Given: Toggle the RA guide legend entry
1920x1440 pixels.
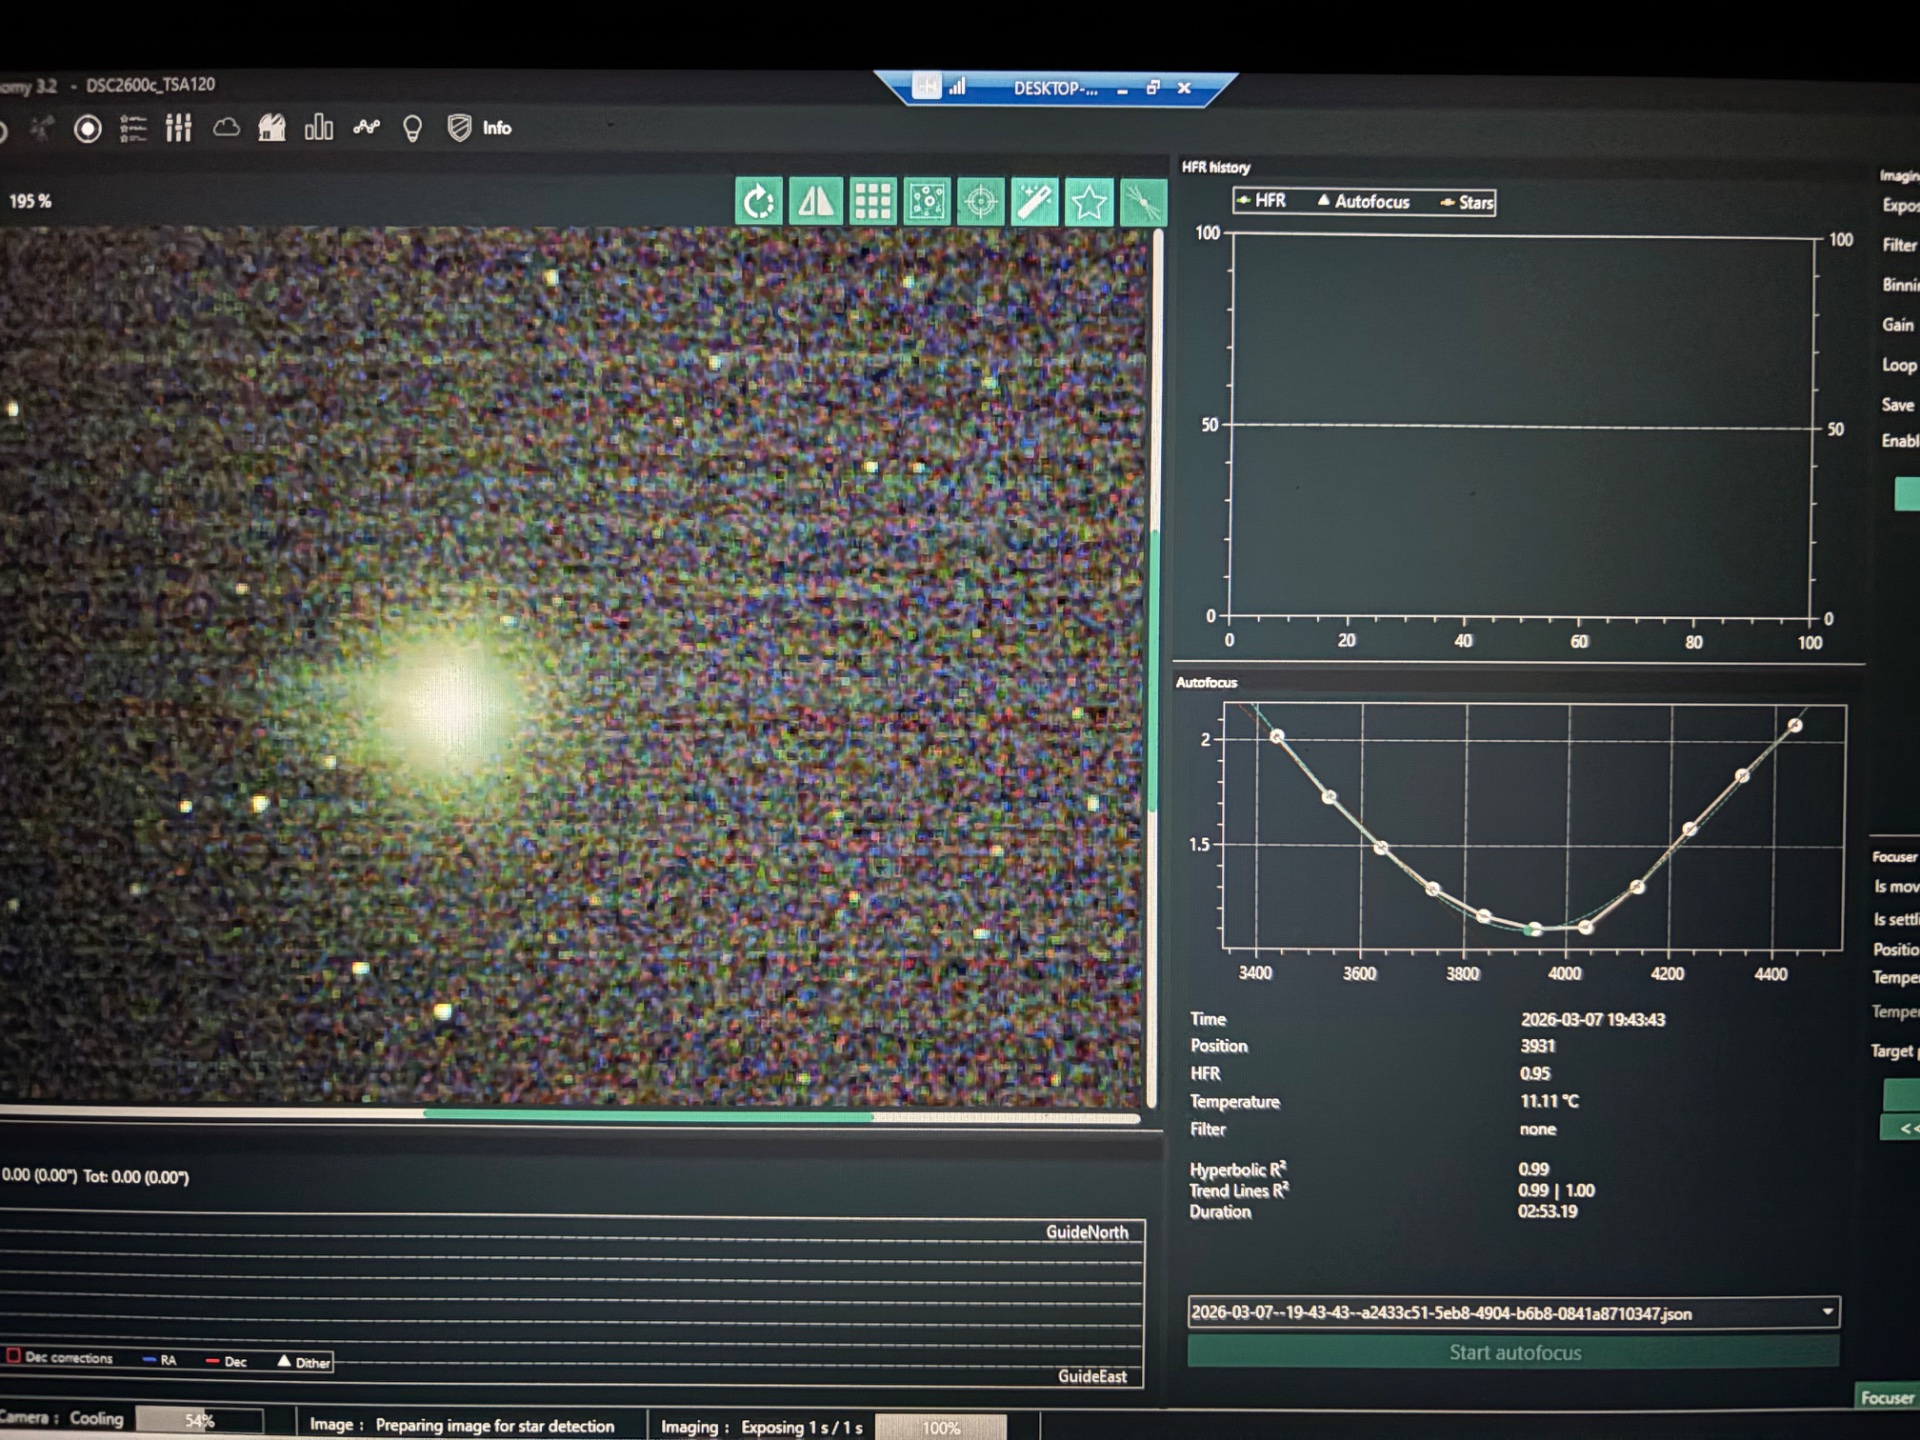Looking at the screenshot, I should (x=160, y=1360).
